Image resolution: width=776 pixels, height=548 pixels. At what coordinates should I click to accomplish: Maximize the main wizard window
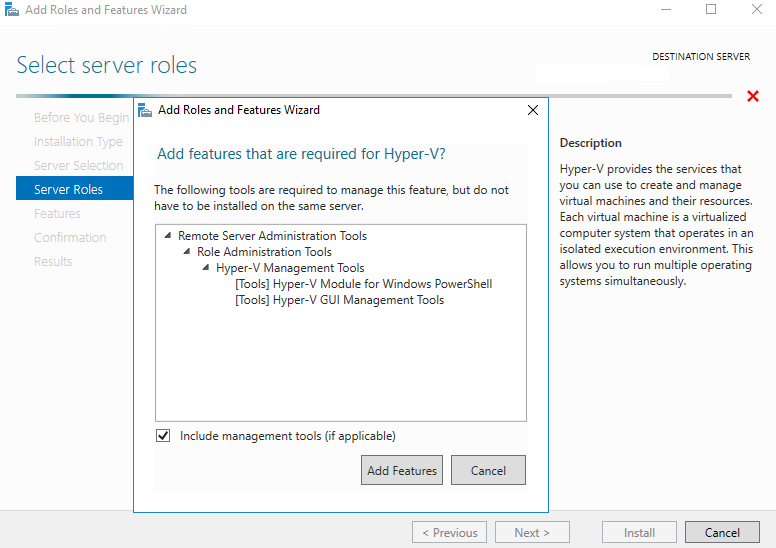point(711,10)
